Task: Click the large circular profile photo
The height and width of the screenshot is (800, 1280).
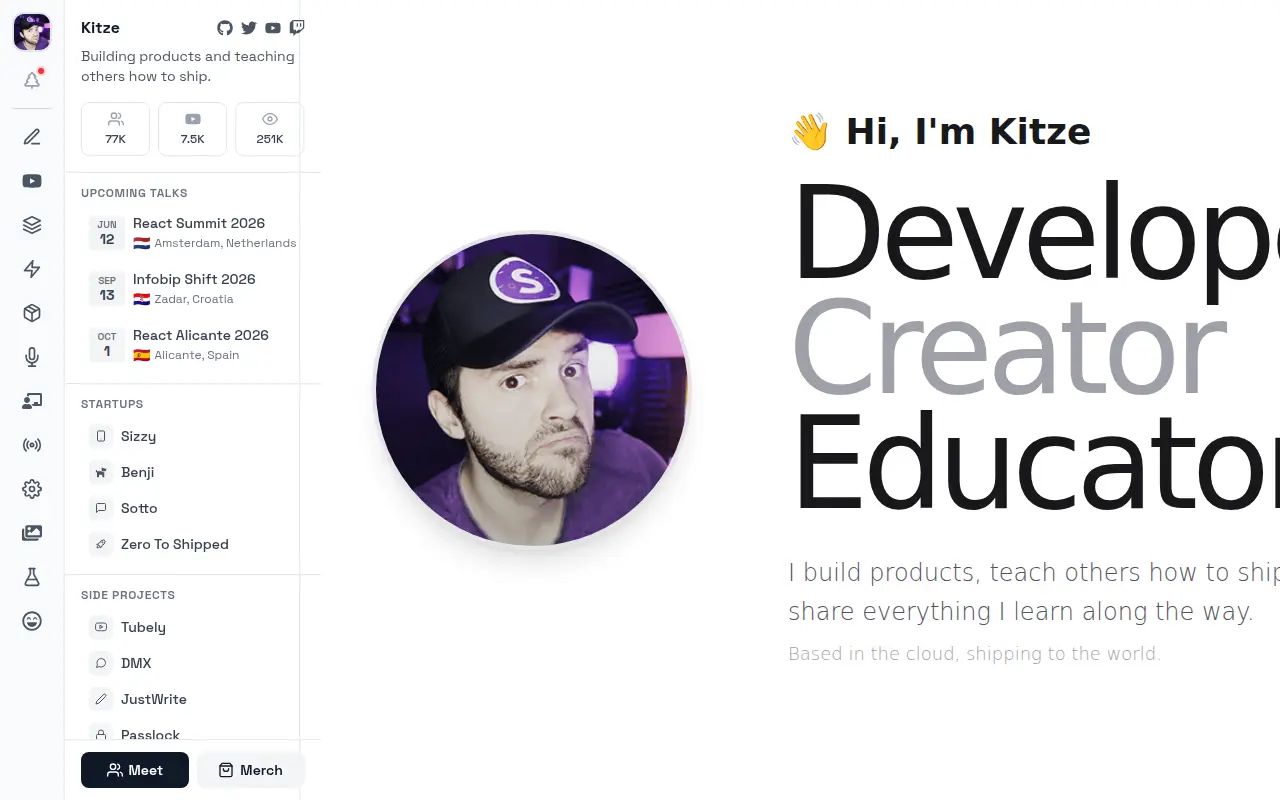Action: coord(532,390)
